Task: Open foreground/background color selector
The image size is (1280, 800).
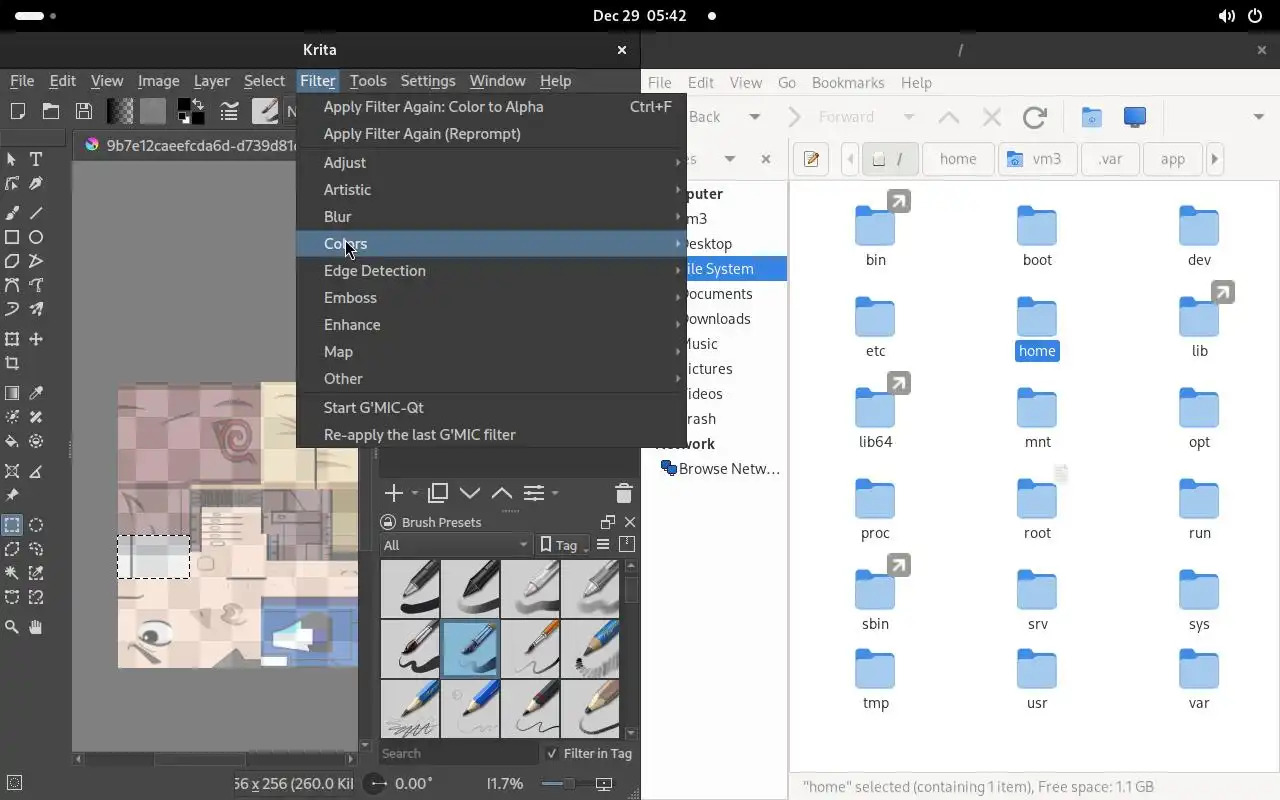Action: click(191, 111)
